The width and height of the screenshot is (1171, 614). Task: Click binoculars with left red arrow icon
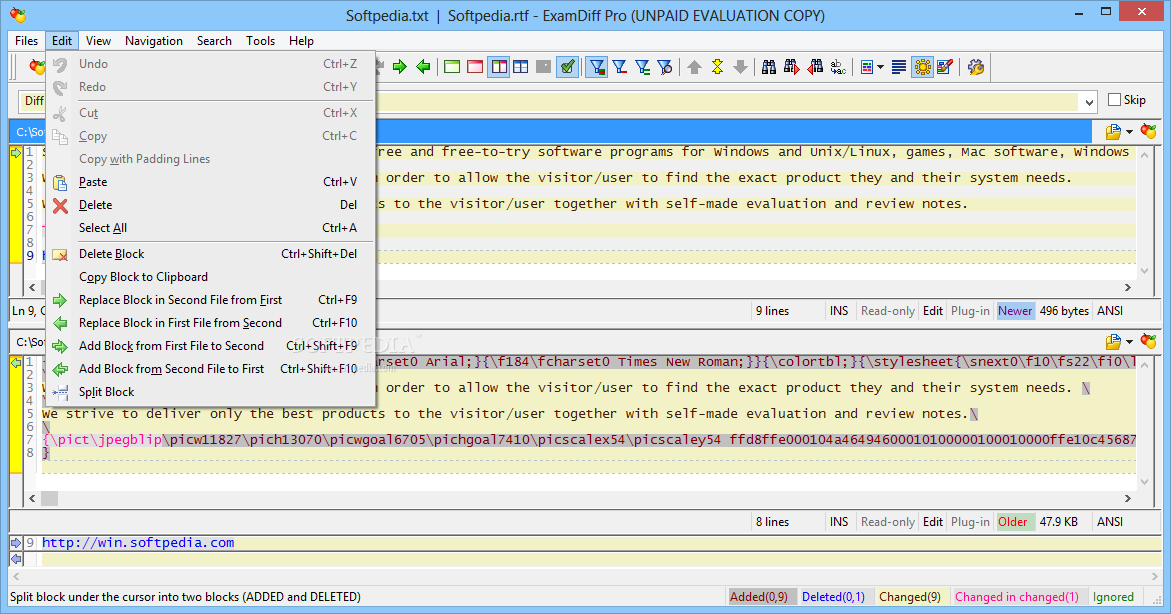(815, 67)
